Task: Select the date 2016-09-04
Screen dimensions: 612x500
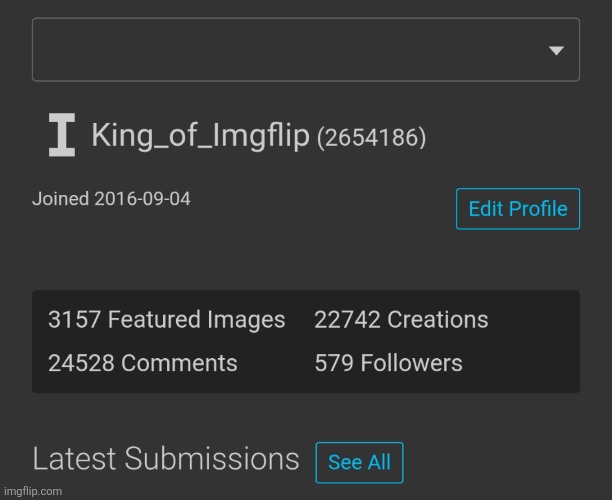Action: click(142, 199)
